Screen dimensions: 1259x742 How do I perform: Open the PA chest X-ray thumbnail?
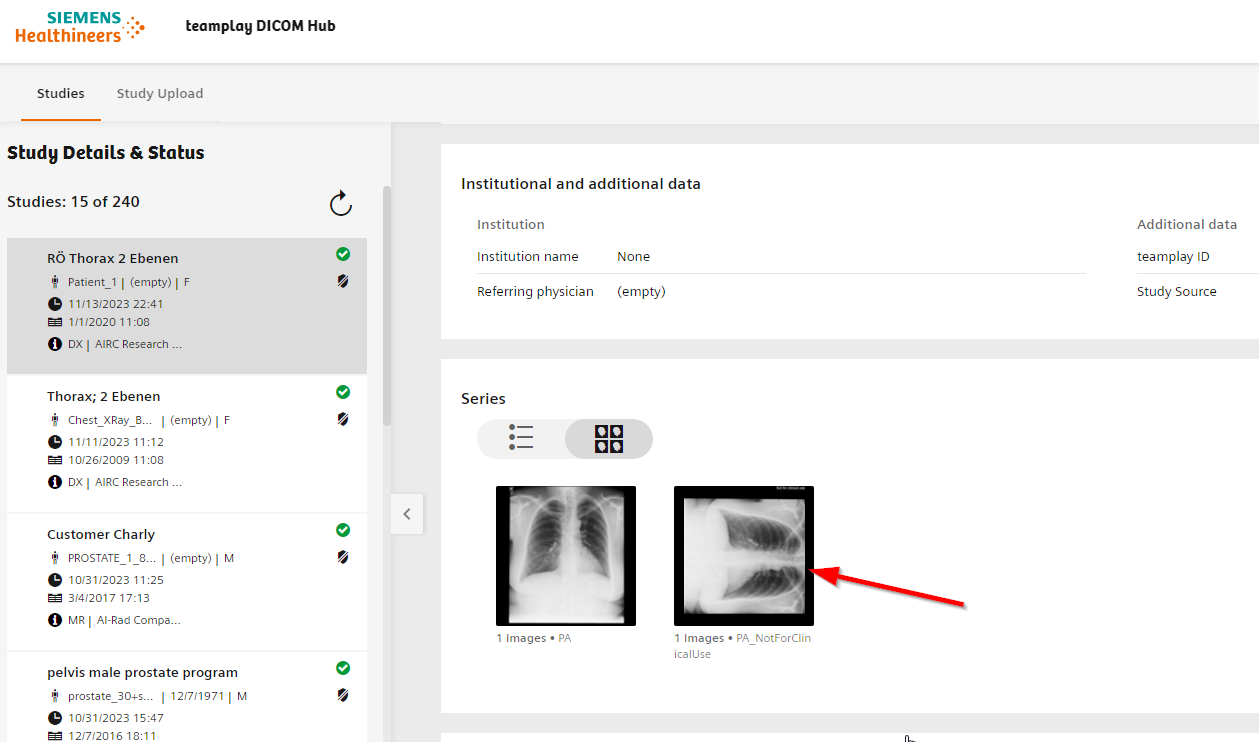pos(565,555)
